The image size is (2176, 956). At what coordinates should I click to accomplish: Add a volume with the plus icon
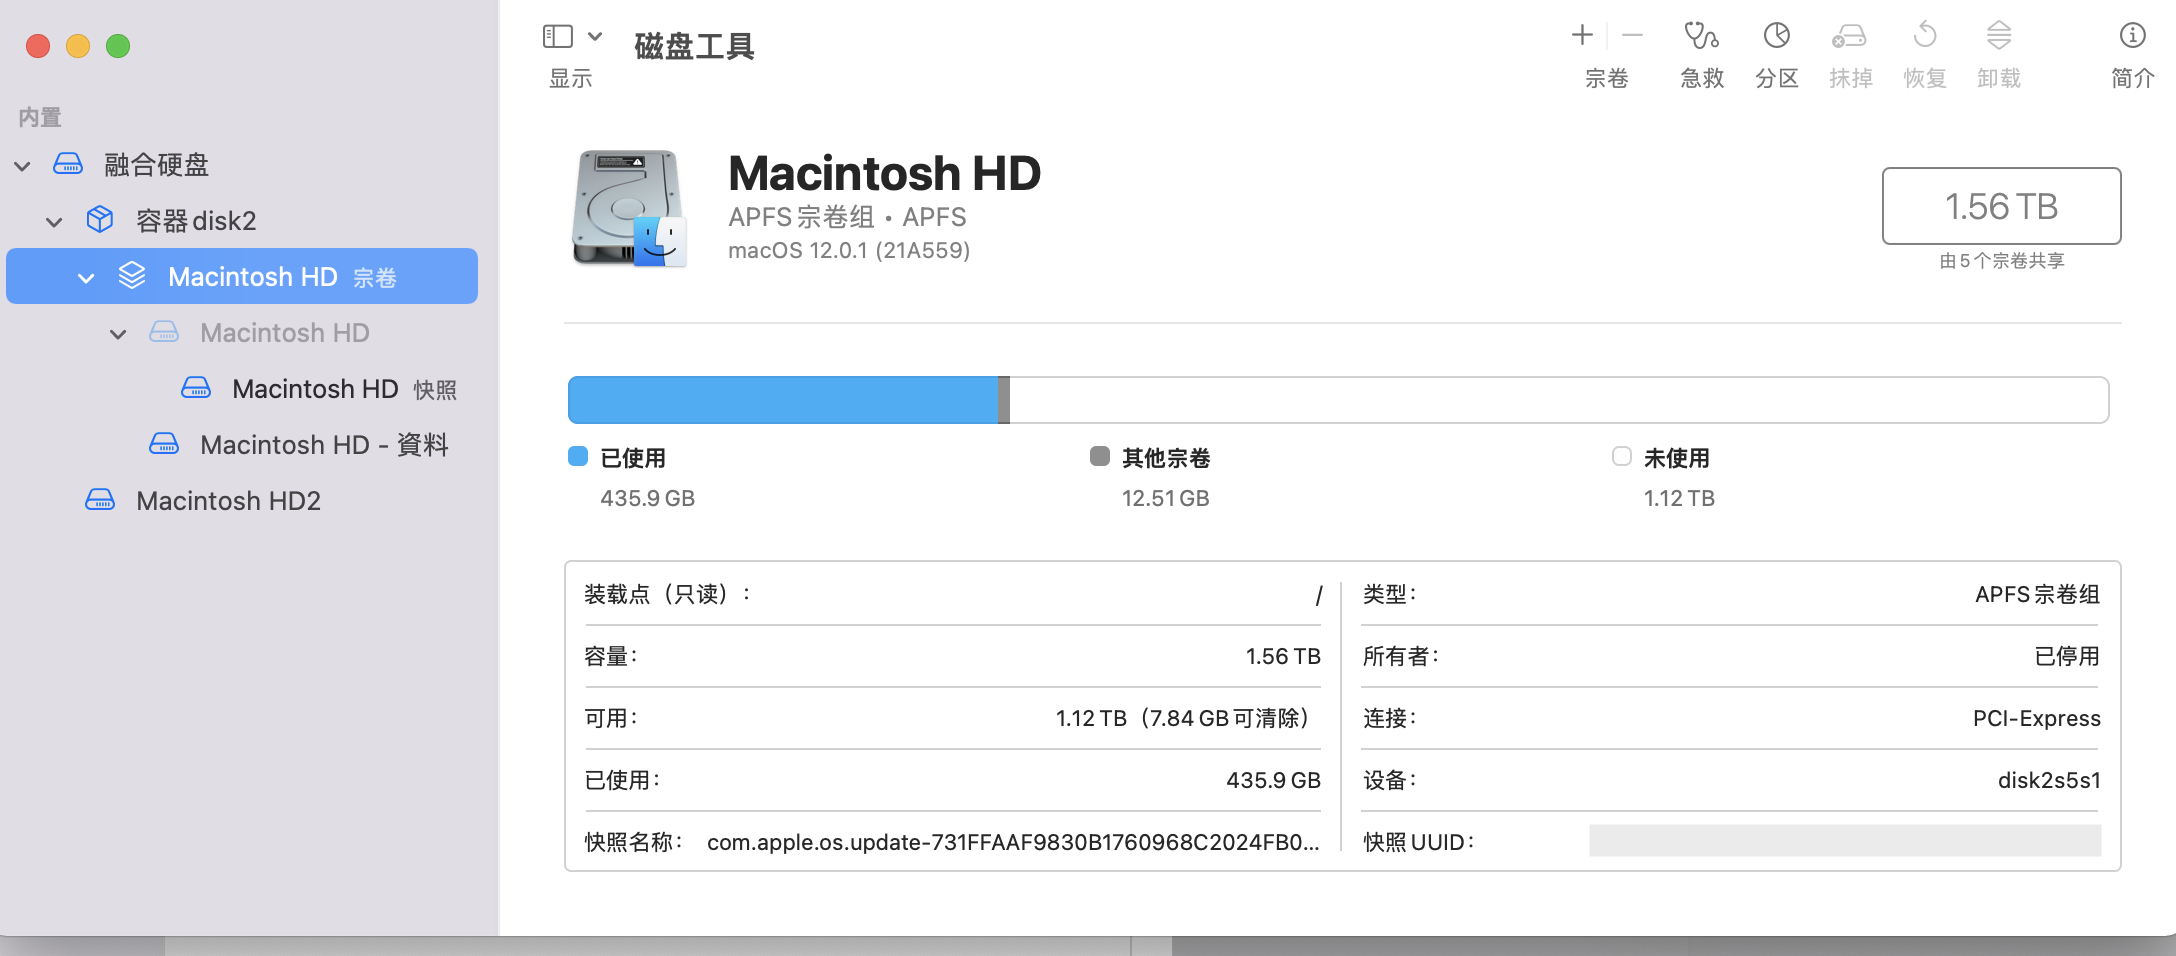click(x=1582, y=36)
